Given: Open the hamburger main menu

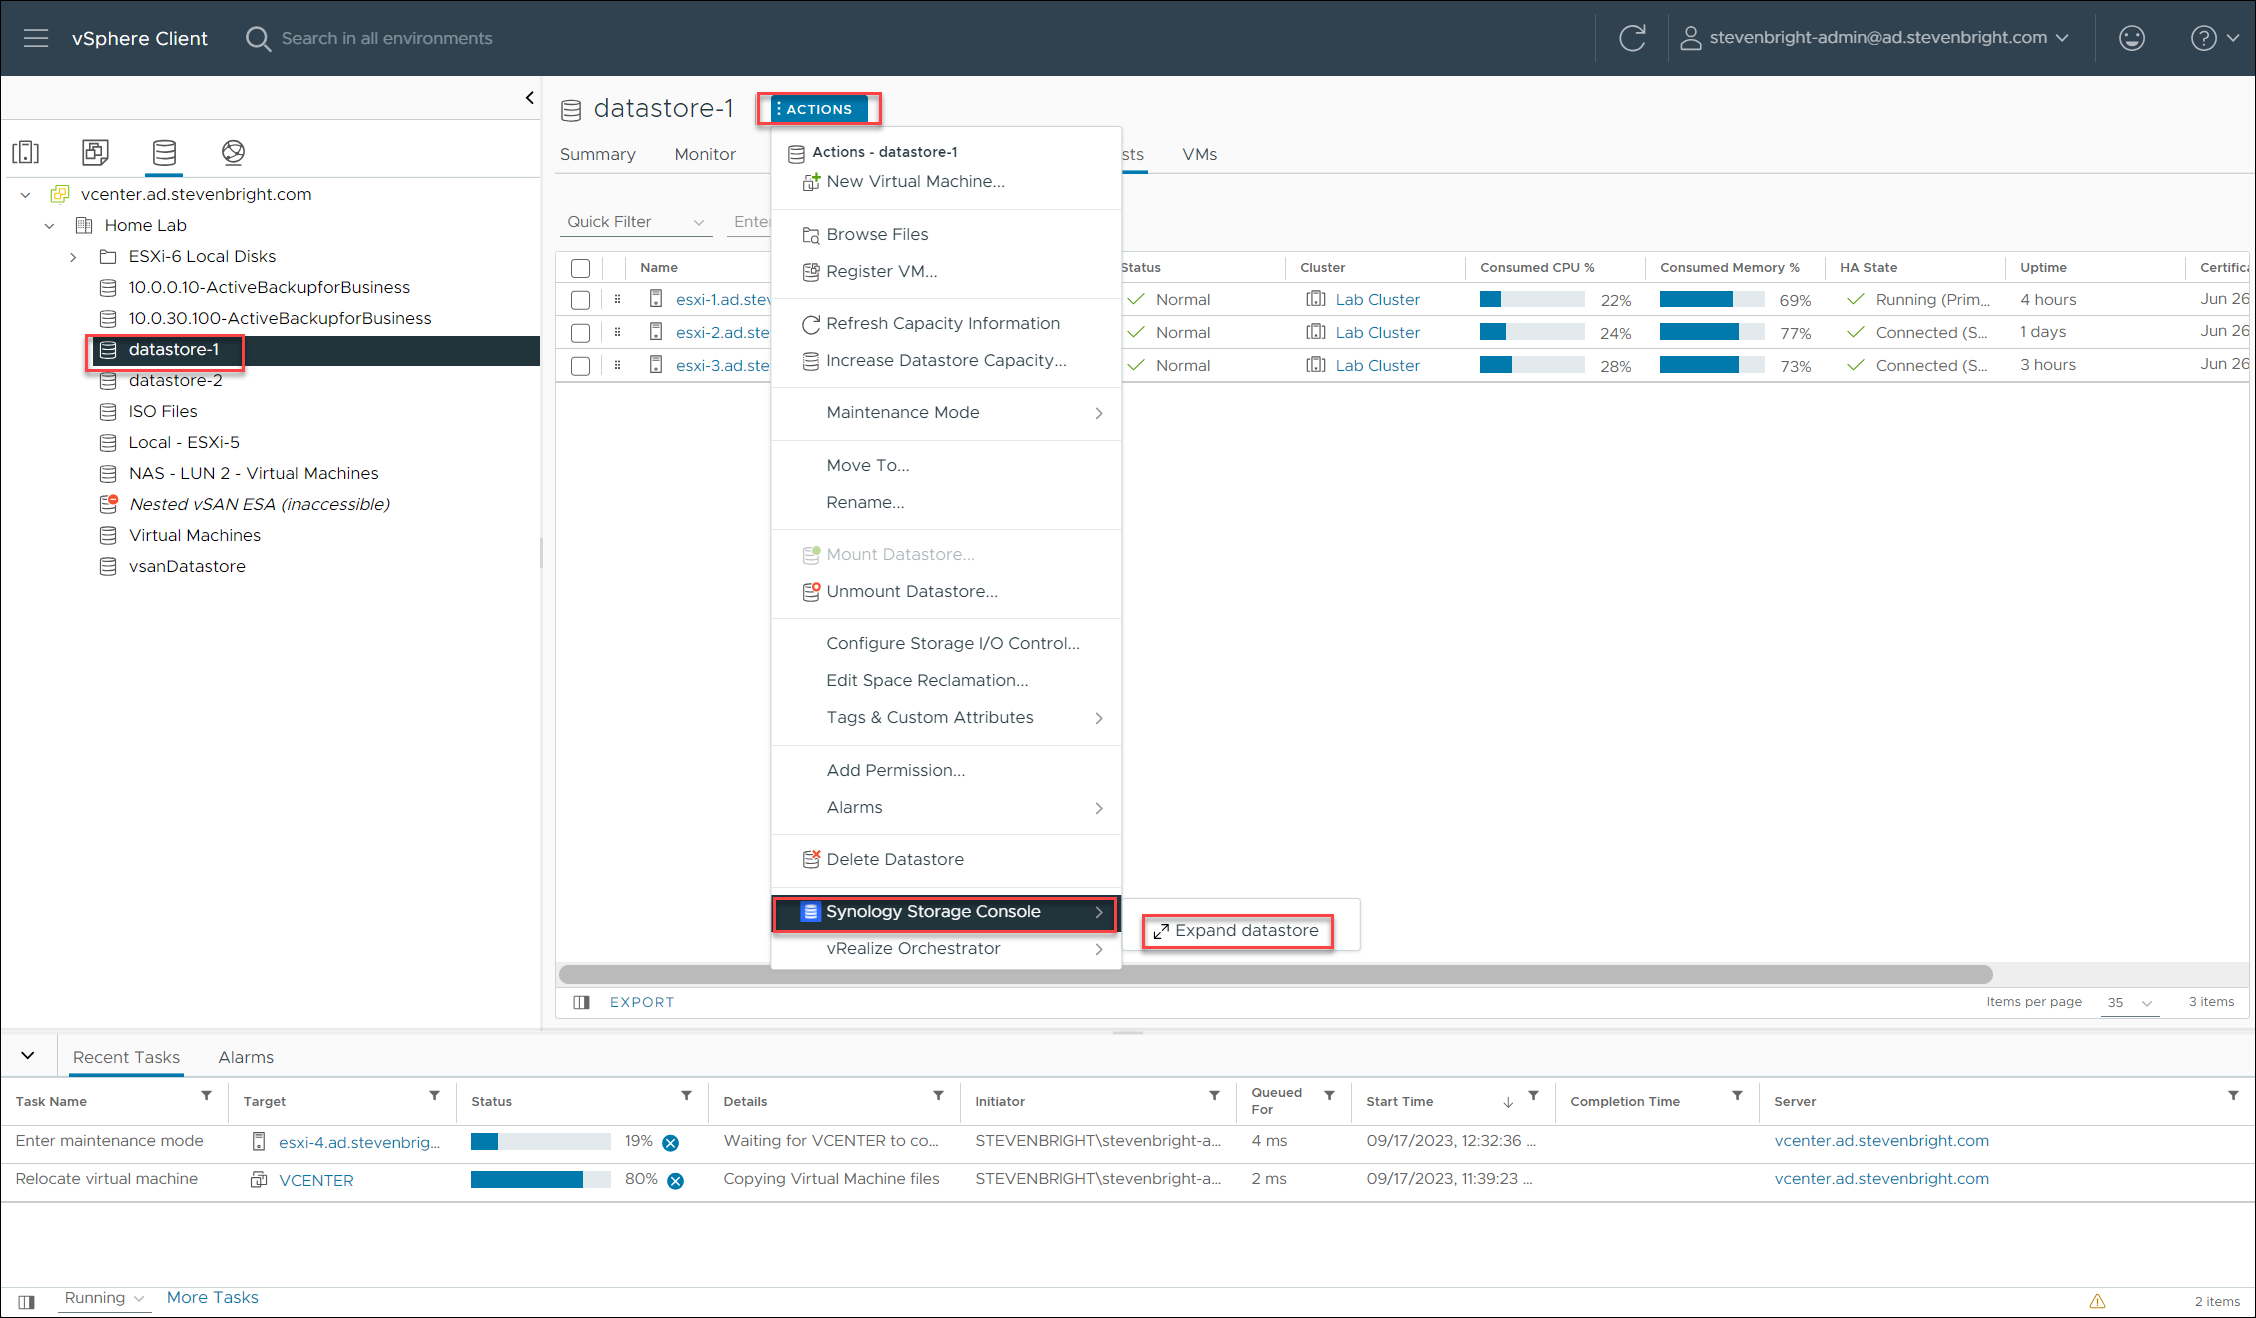Looking at the screenshot, I should pos(36,38).
